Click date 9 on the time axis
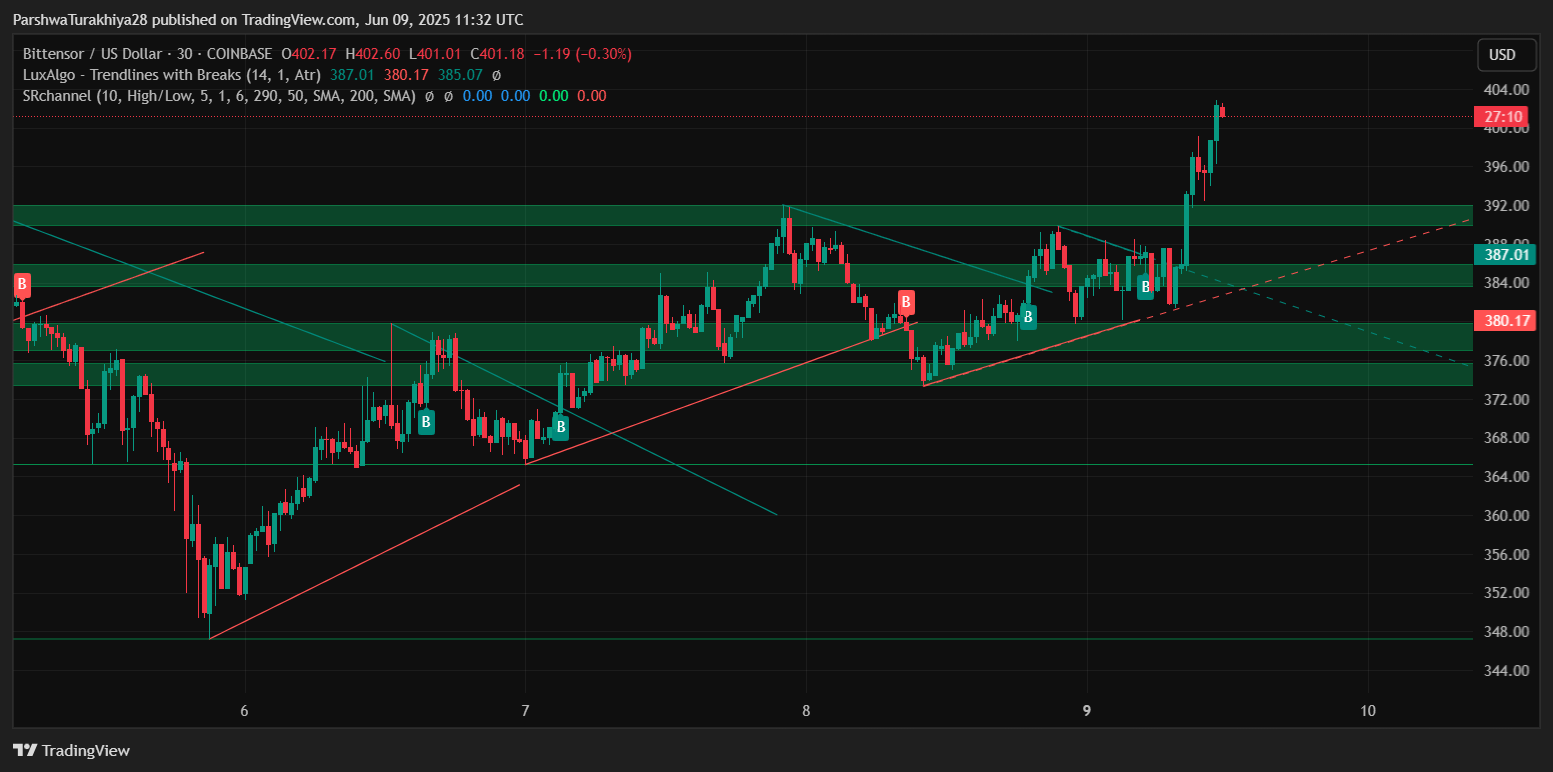This screenshot has width=1553, height=772. tap(1087, 711)
